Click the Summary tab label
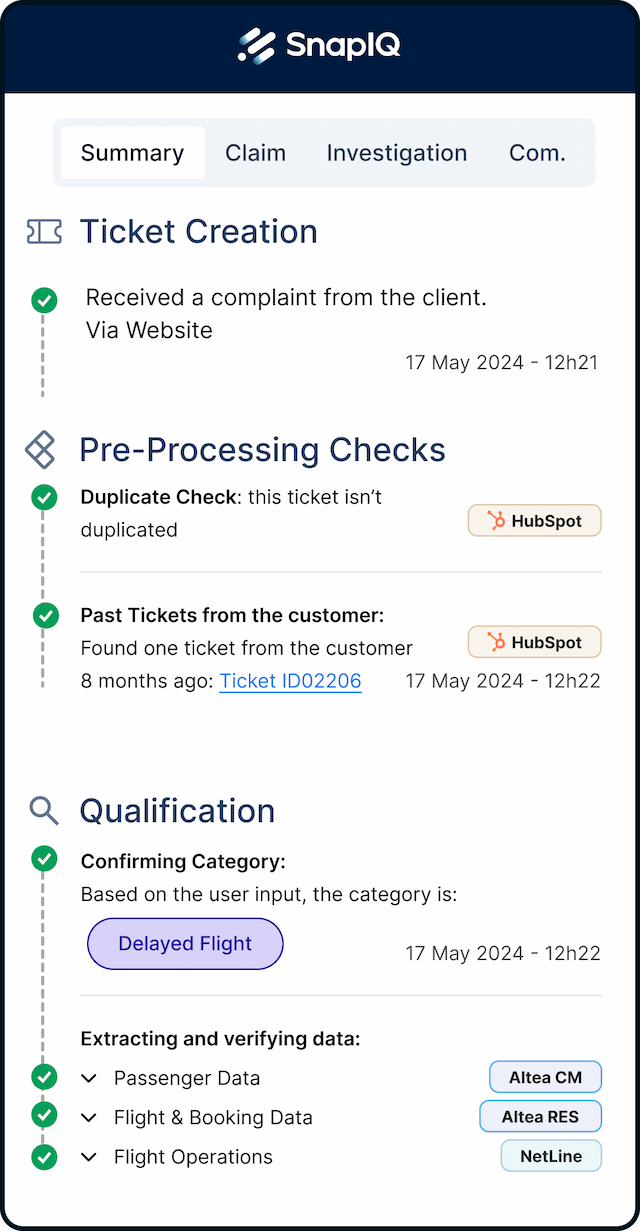 tap(131, 152)
